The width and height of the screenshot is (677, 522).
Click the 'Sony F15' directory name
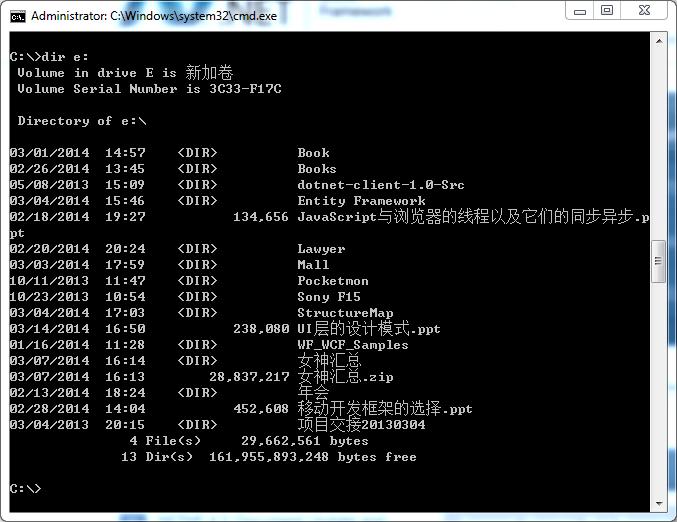pos(329,297)
